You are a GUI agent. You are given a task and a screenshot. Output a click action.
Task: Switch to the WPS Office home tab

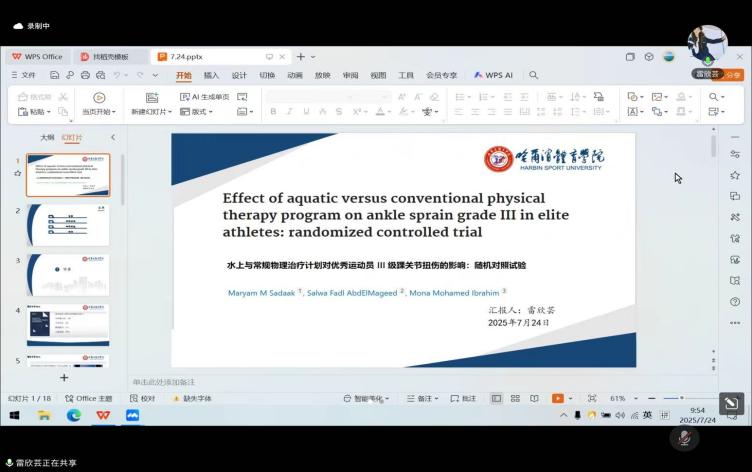(37, 57)
